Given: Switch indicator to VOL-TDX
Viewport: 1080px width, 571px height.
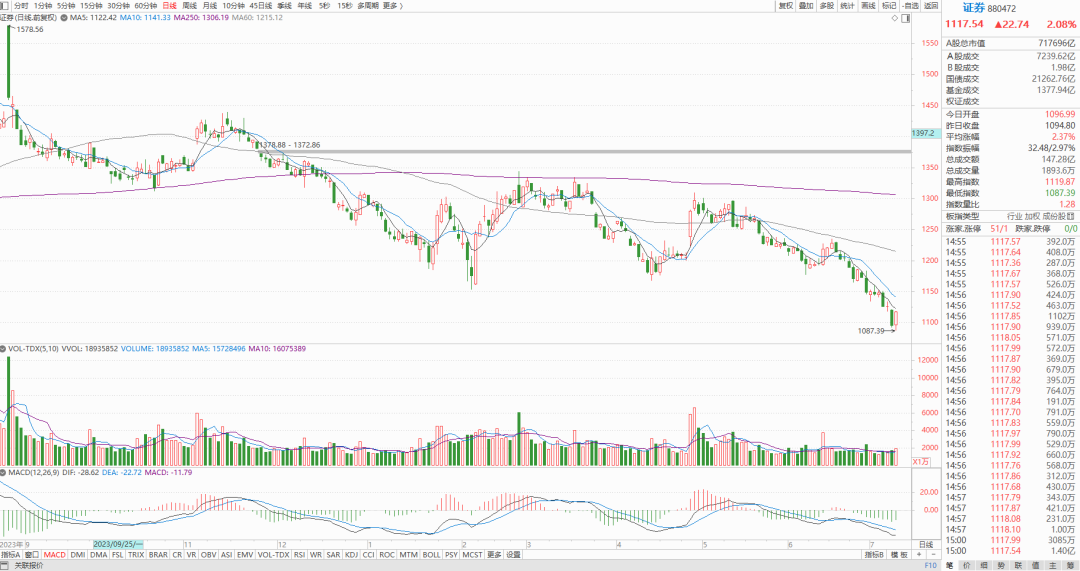Looking at the screenshot, I should pyautogui.click(x=273, y=554).
